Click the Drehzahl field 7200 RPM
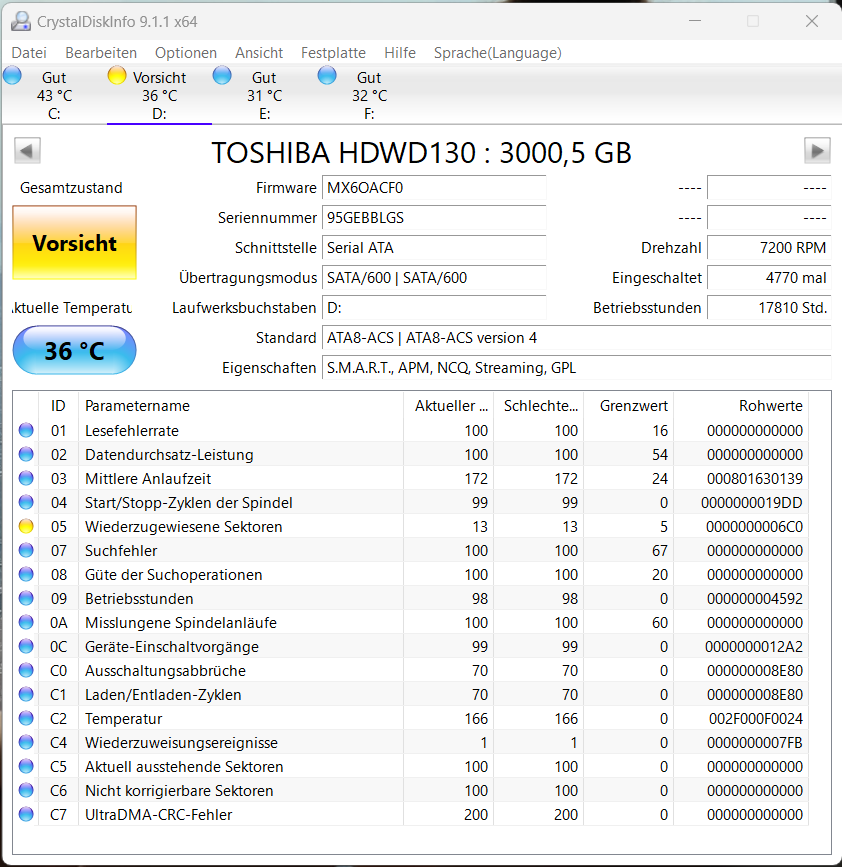This screenshot has width=842, height=867. pyautogui.click(x=769, y=247)
